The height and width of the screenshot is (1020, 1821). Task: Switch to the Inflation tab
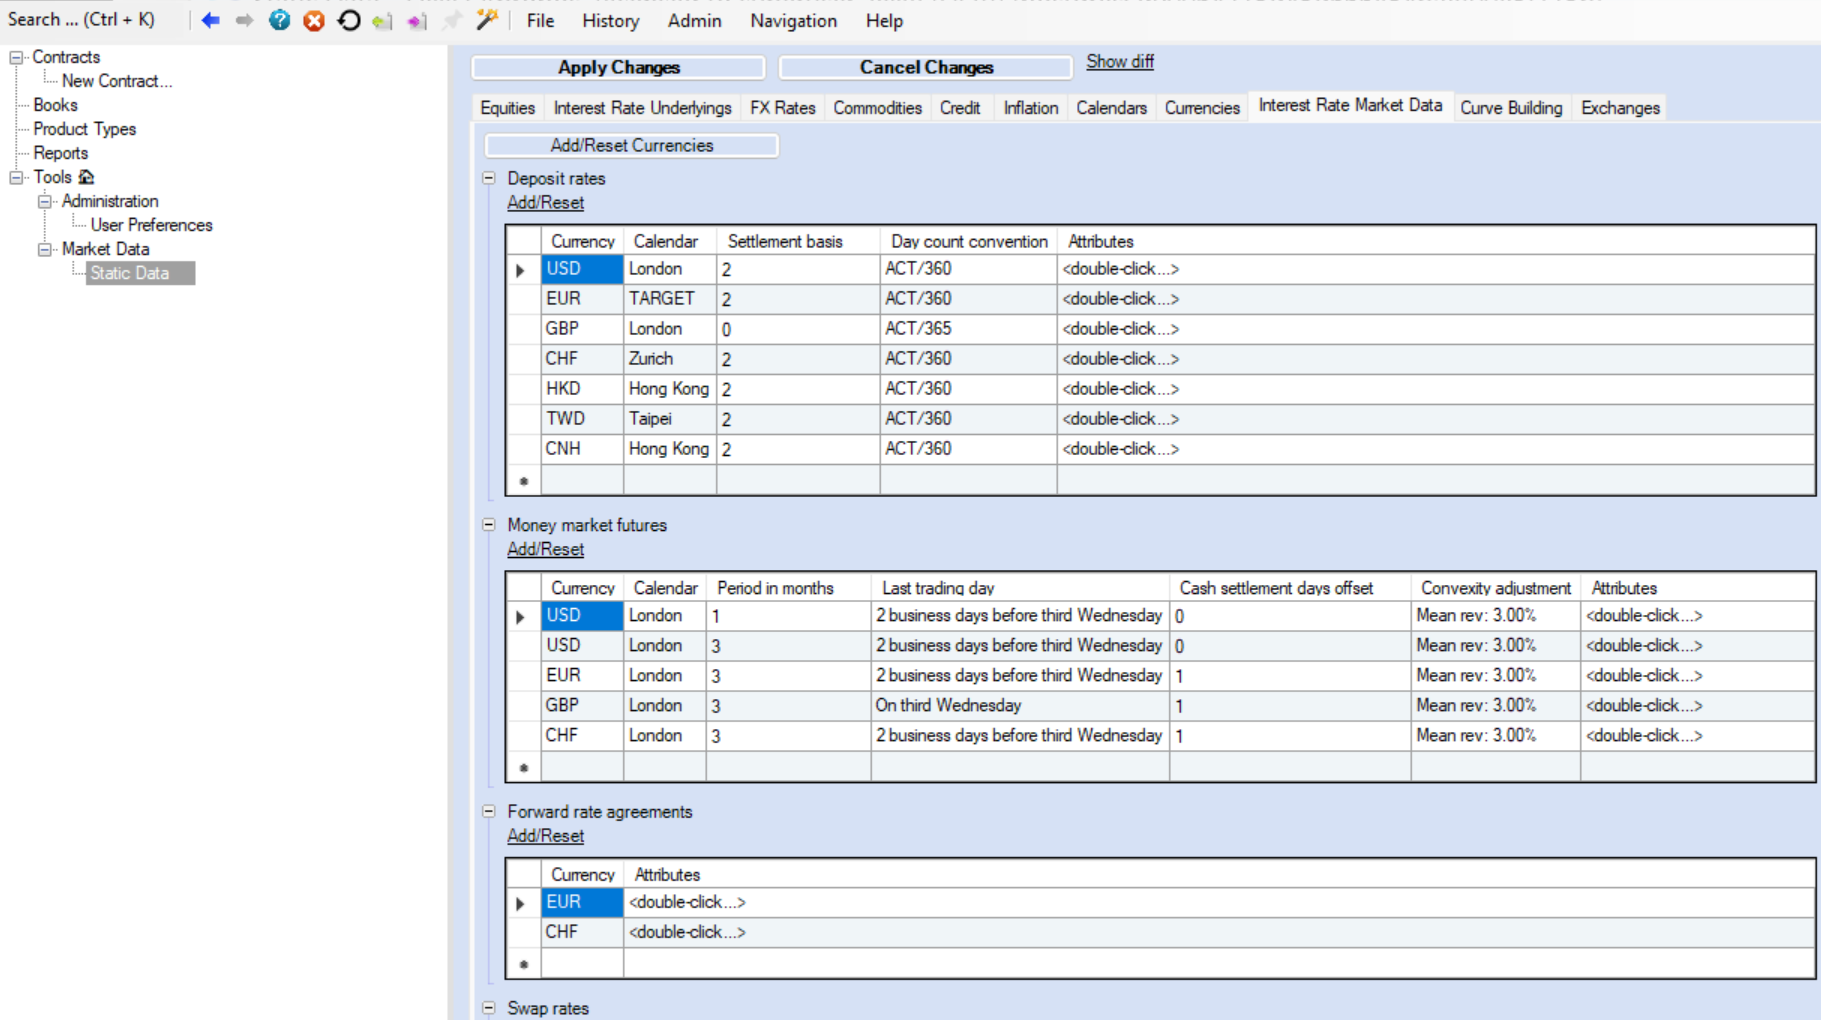coord(1030,108)
